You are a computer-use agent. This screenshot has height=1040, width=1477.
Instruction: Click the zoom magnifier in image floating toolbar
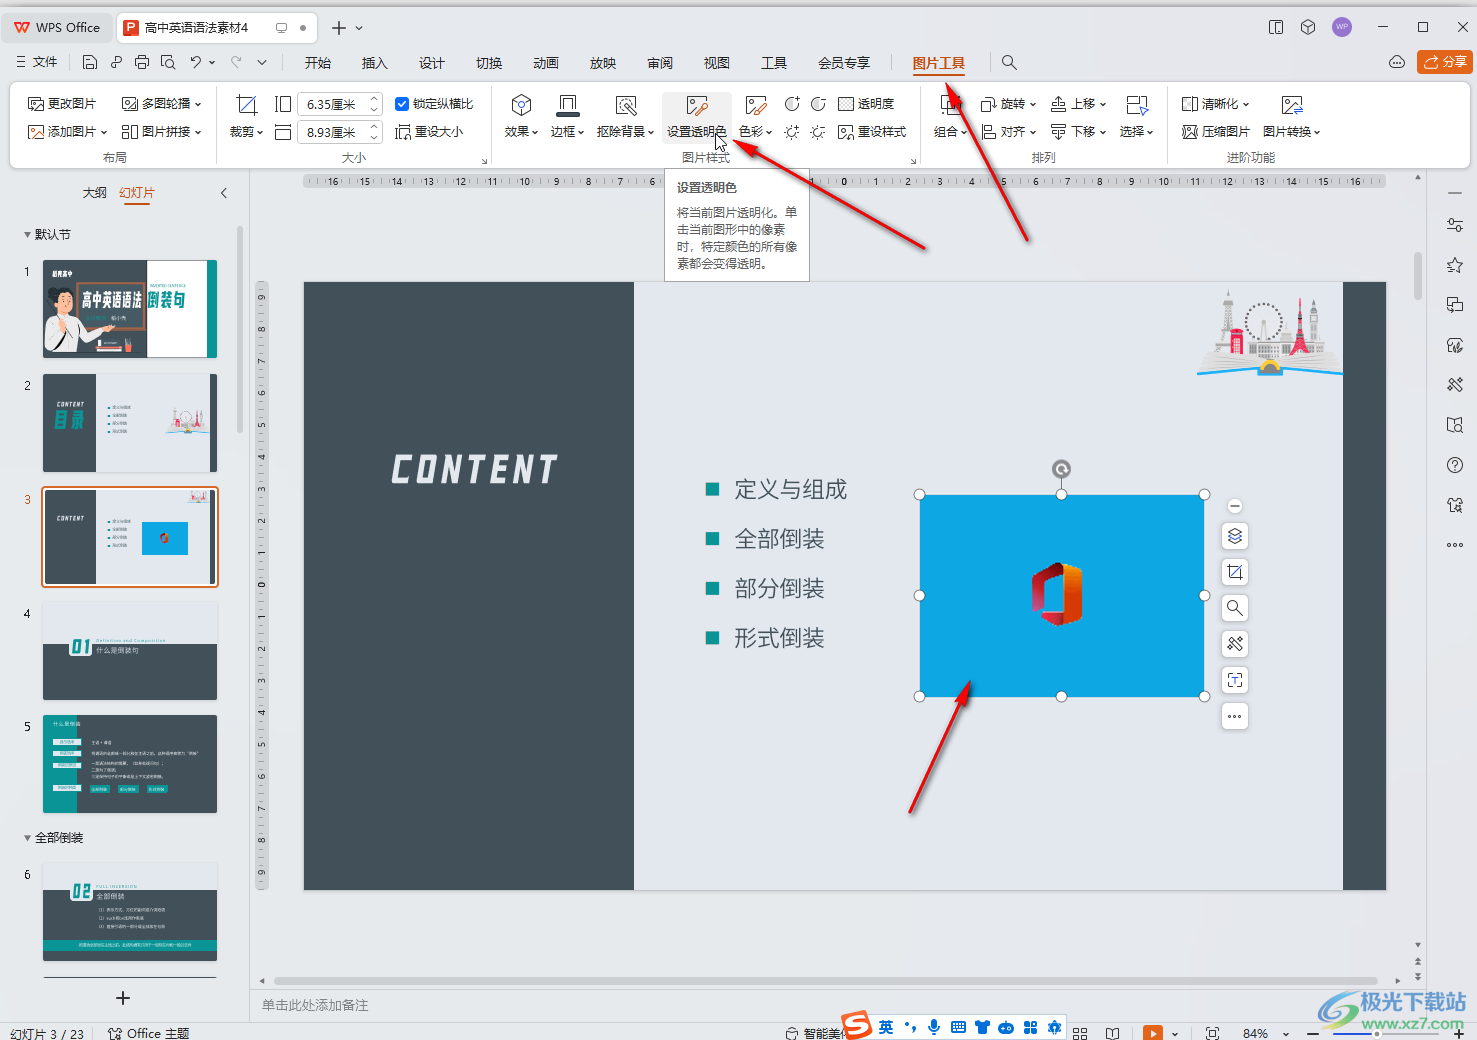click(x=1235, y=608)
